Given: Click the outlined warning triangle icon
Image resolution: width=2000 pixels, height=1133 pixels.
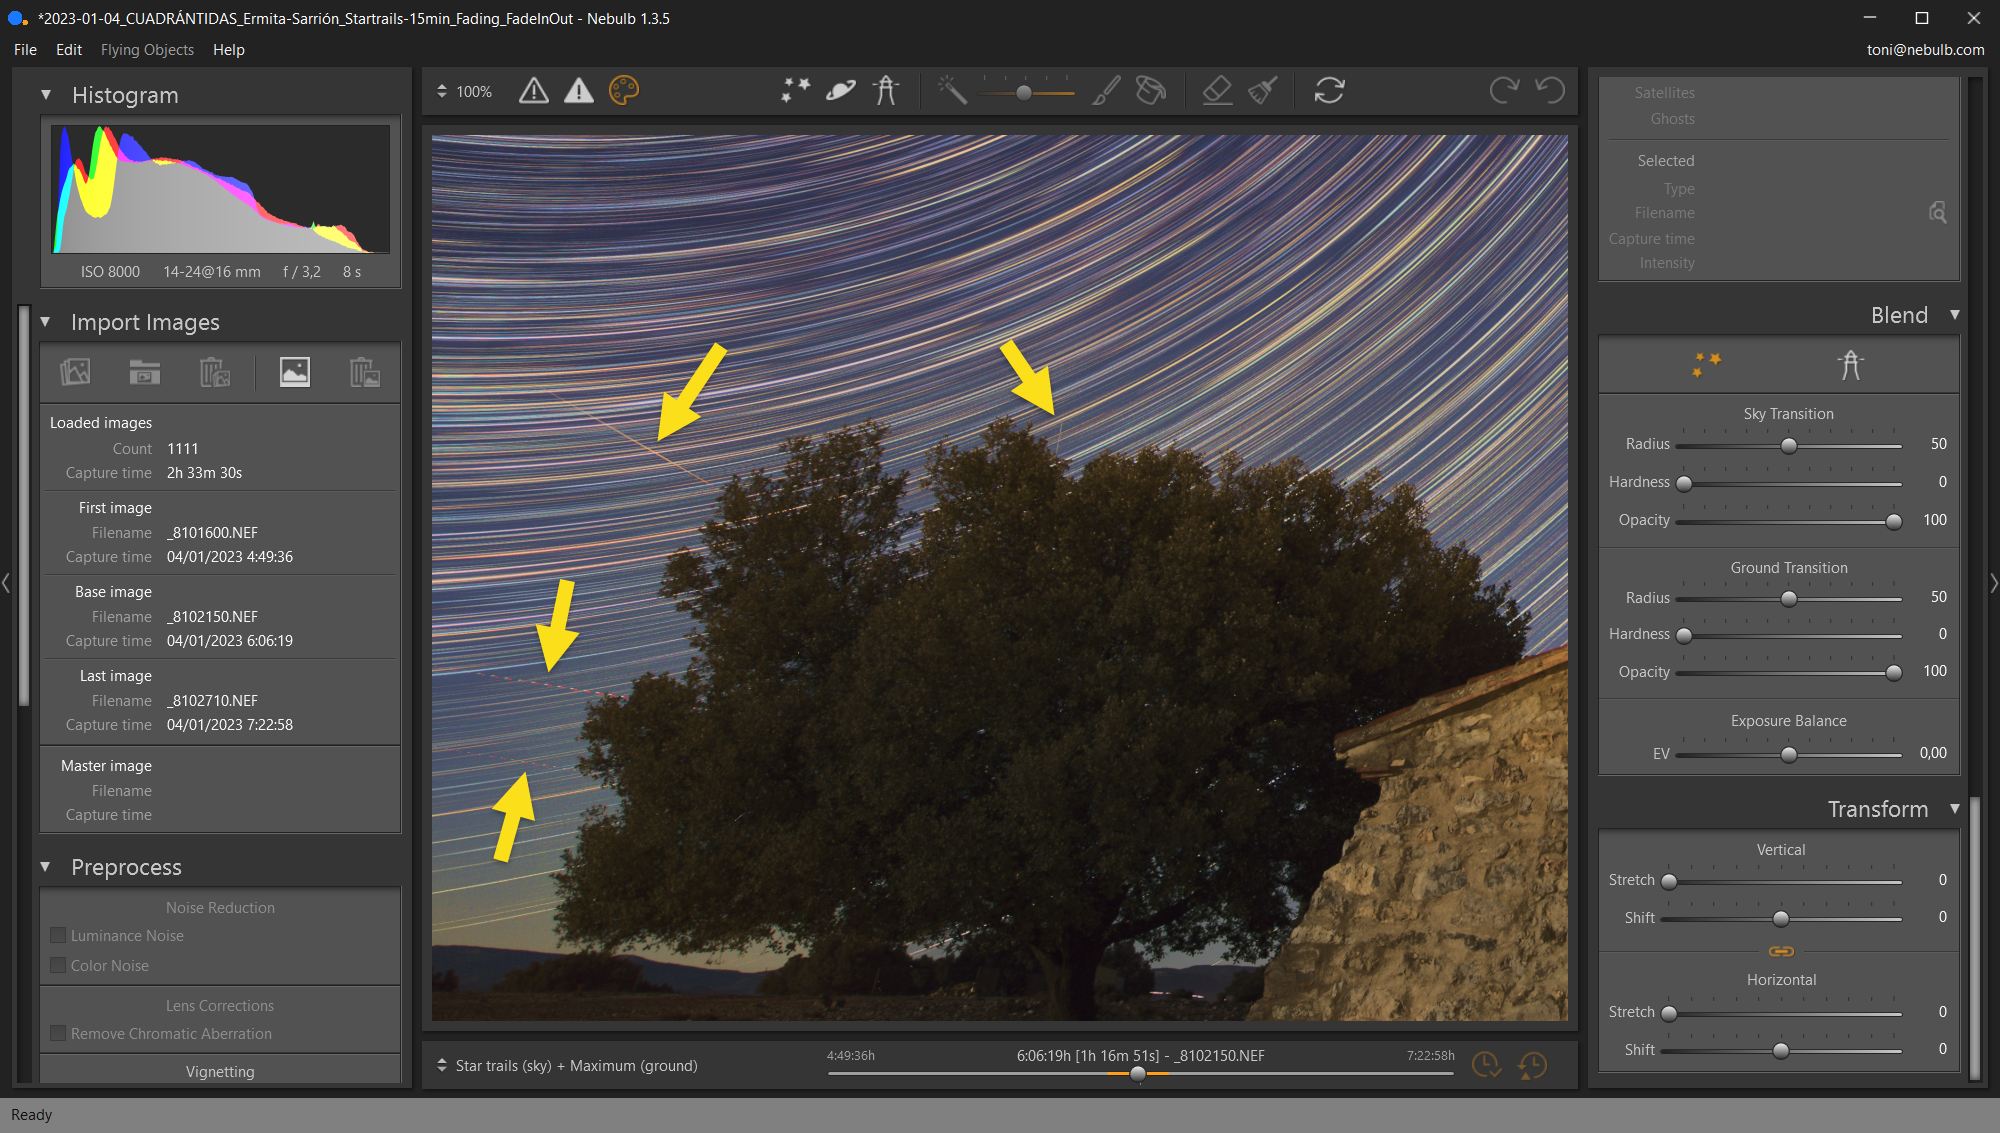Looking at the screenshot, I should [534, 91].
